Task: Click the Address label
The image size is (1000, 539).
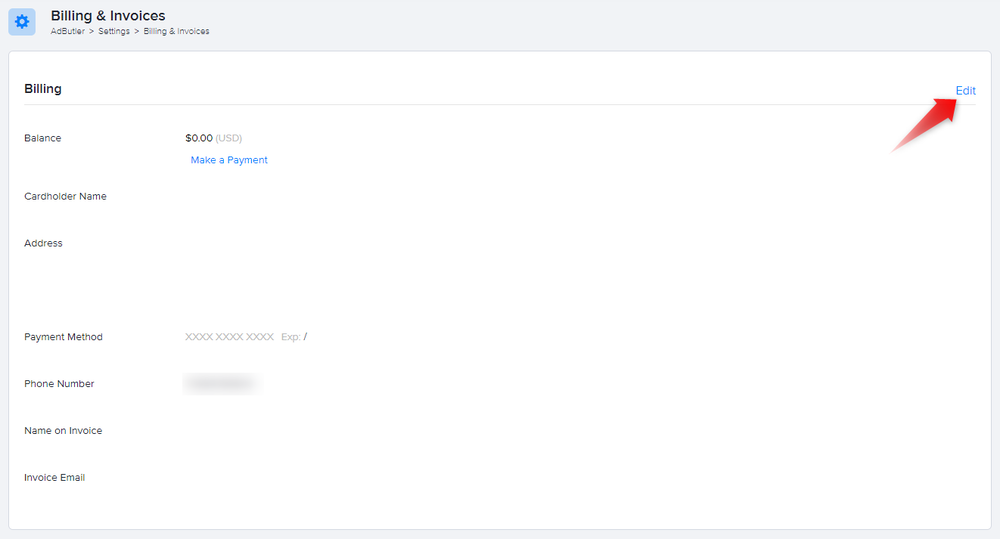Action: pos(43,243)
